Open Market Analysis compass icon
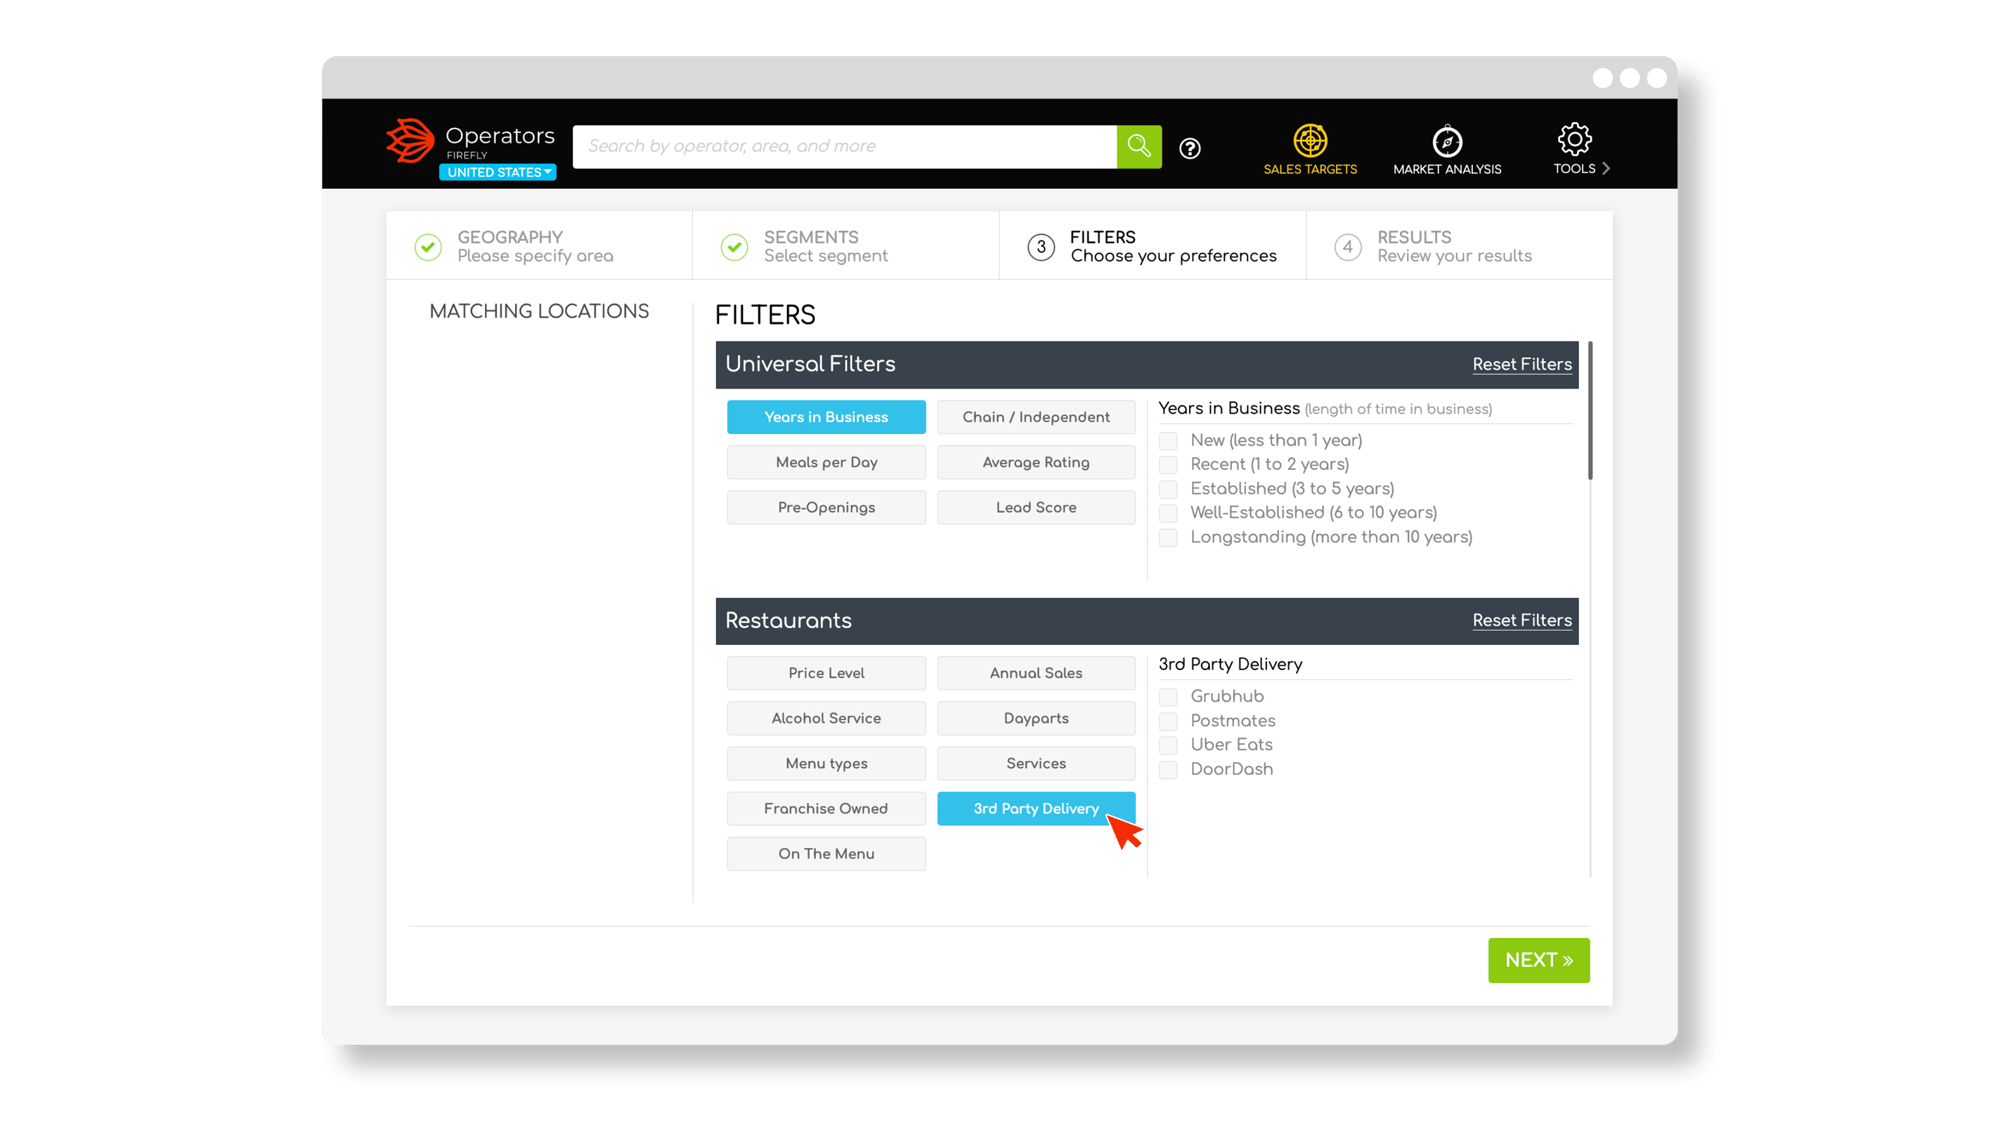The width and height of the screenshot is (2000, 1124). [x=1447, y=142]
